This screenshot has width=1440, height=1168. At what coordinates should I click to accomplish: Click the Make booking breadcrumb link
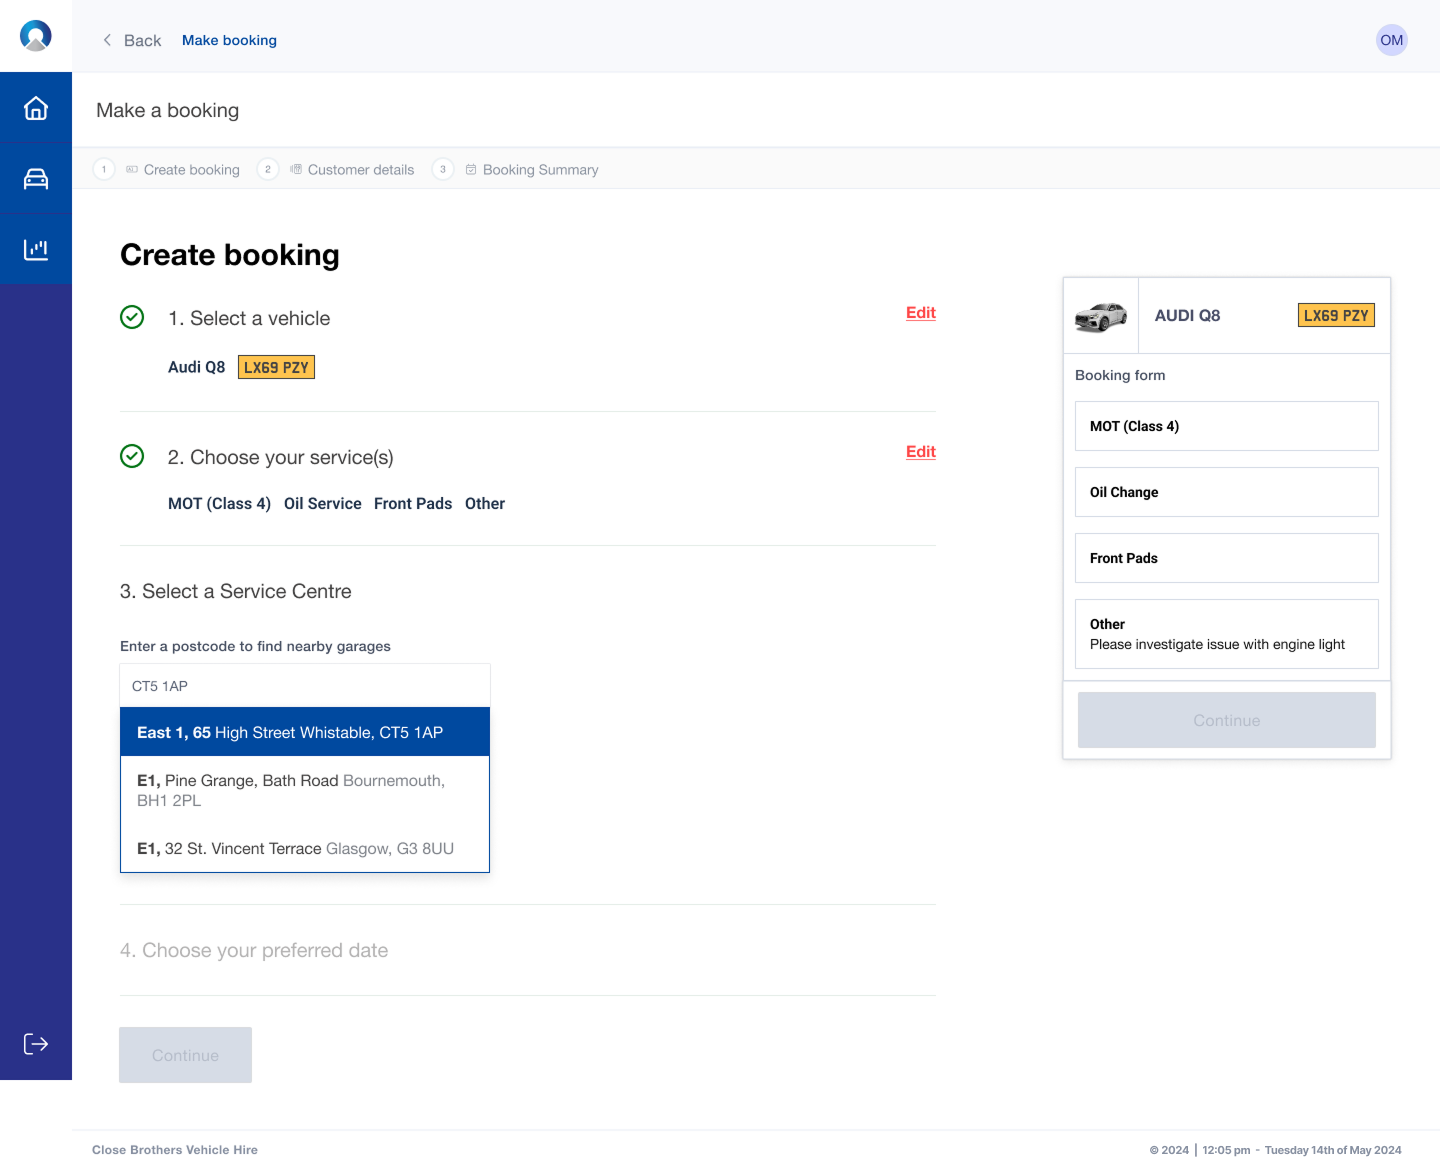click(x=229, y=40)
